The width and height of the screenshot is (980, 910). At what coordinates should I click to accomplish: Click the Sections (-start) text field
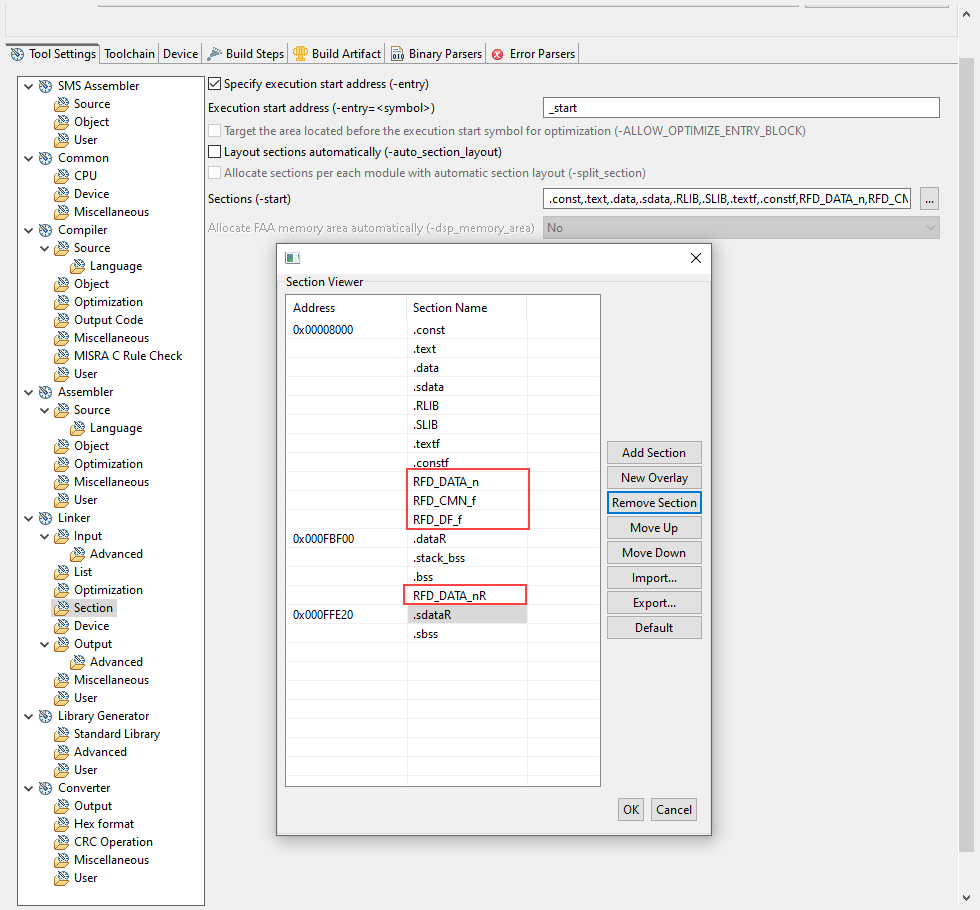(x=727, y=199)
